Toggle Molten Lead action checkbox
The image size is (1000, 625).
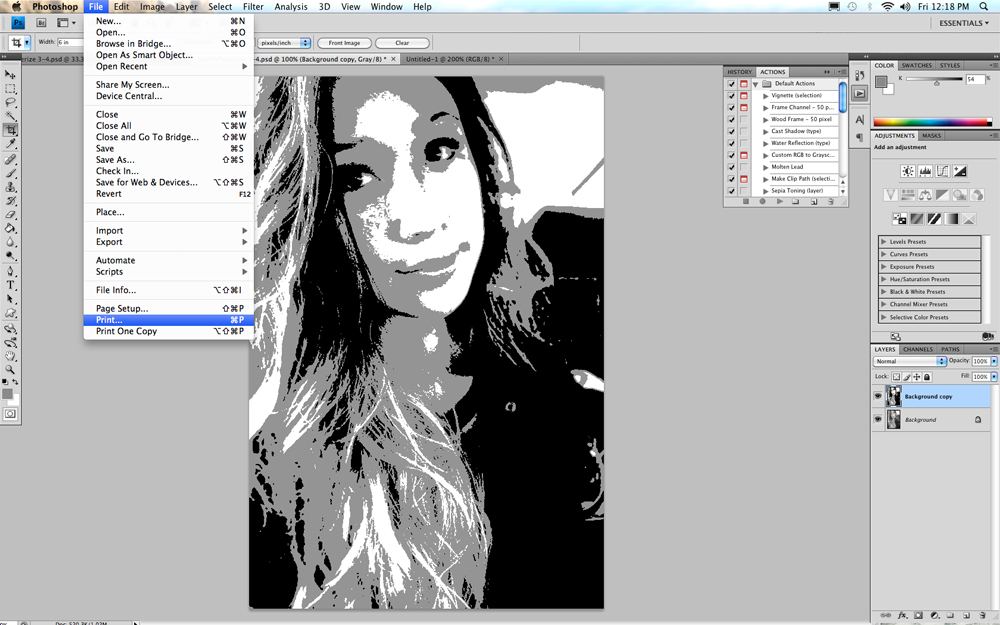732,167
